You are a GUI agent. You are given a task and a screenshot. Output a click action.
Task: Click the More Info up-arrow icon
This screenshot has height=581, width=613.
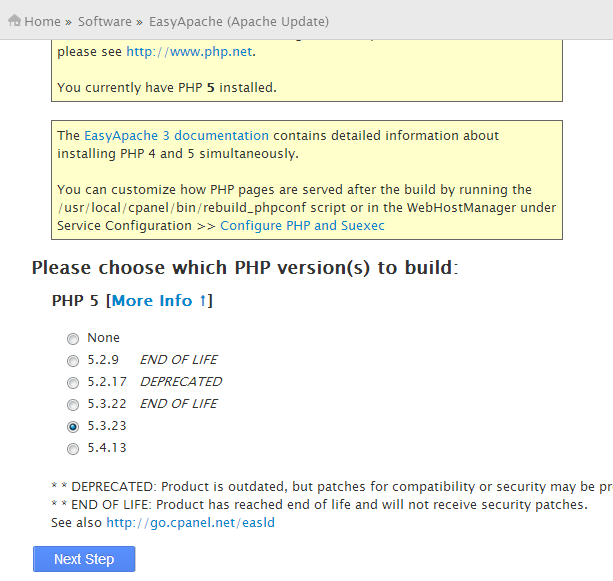pos(203,301)
